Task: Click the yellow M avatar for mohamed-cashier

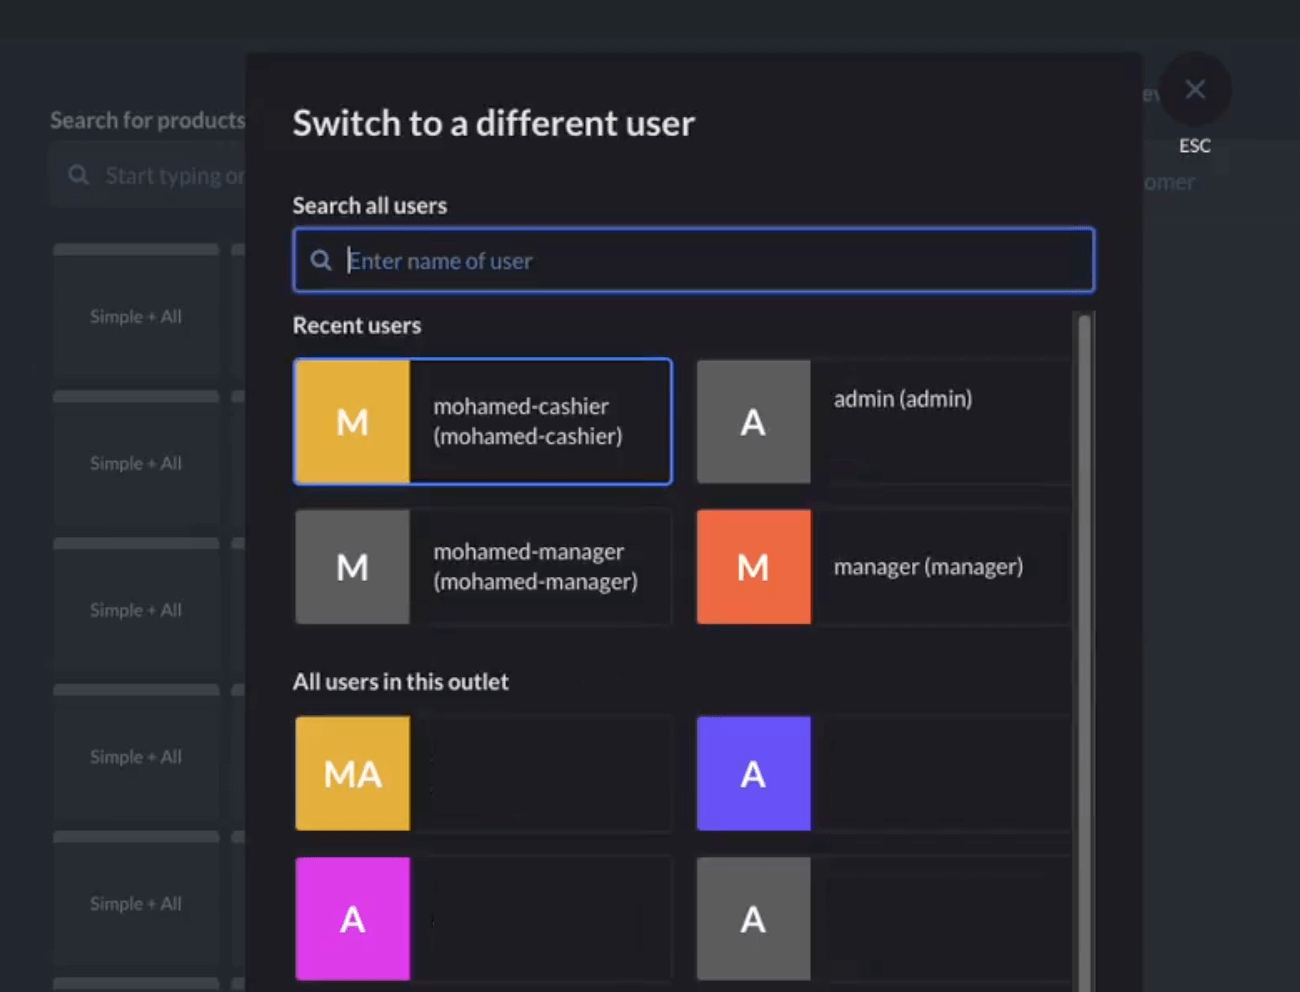Action: [x=352, y=421]
